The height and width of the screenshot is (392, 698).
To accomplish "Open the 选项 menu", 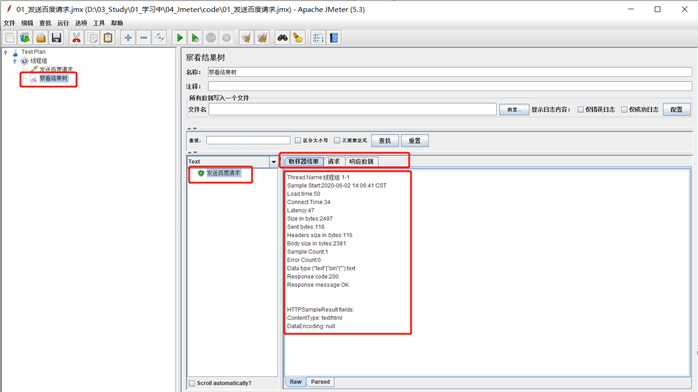I will (81, 23).
